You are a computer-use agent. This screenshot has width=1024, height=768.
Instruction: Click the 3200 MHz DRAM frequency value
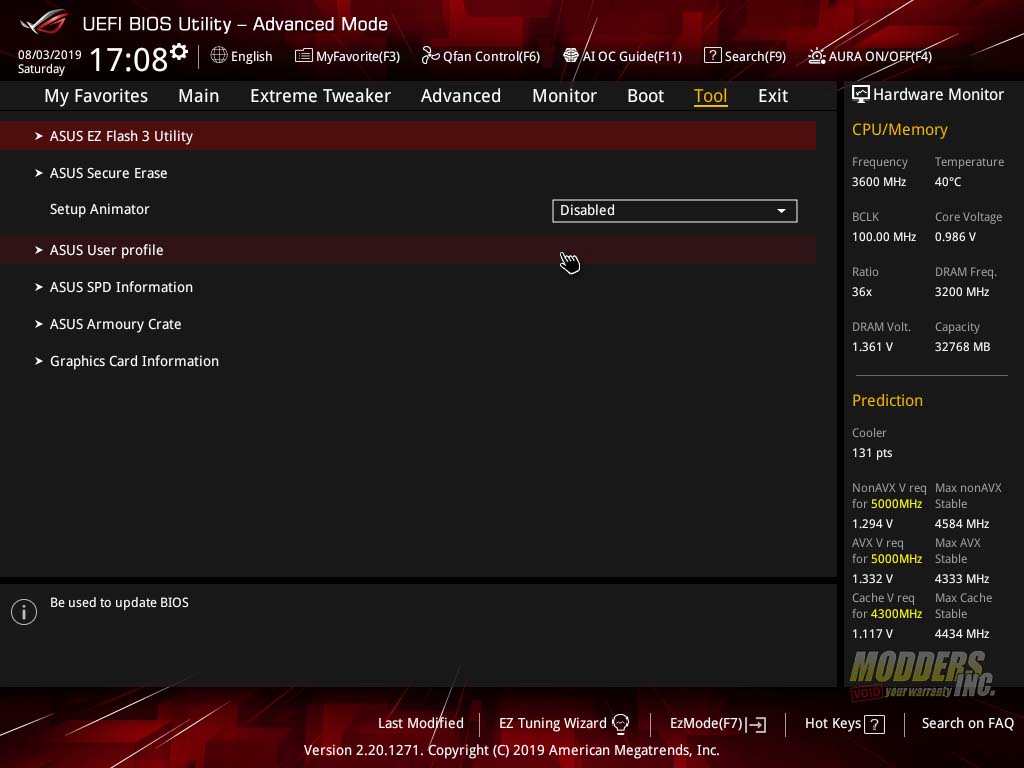click(962, 292)
